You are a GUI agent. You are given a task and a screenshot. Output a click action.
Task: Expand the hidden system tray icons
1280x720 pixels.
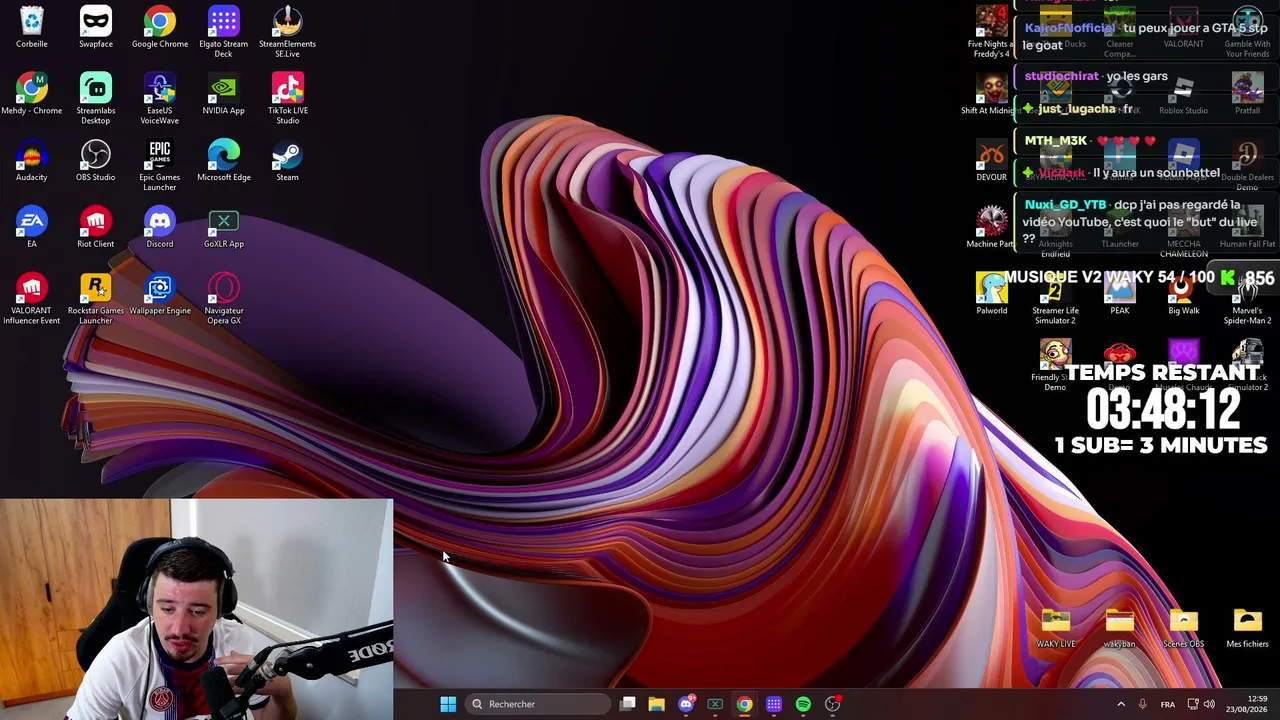(1120, 704)
